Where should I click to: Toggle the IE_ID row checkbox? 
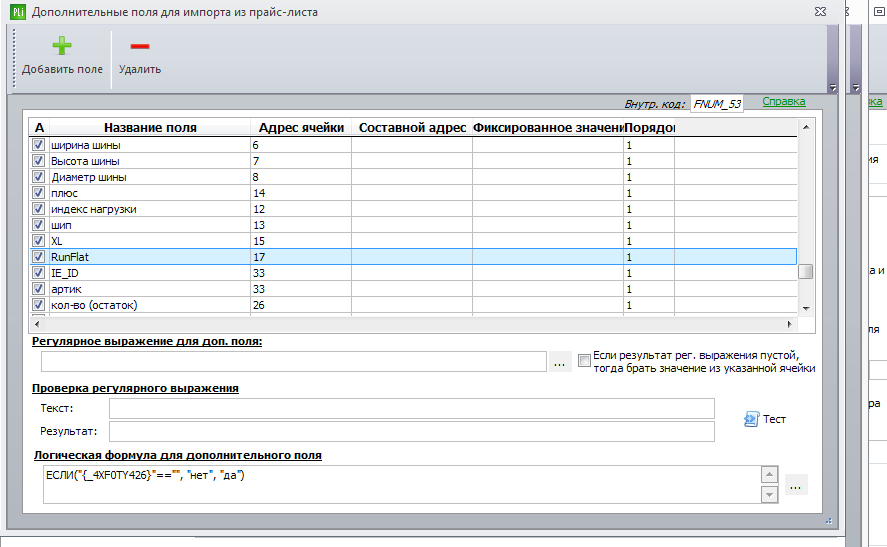(x=38, y=273)
